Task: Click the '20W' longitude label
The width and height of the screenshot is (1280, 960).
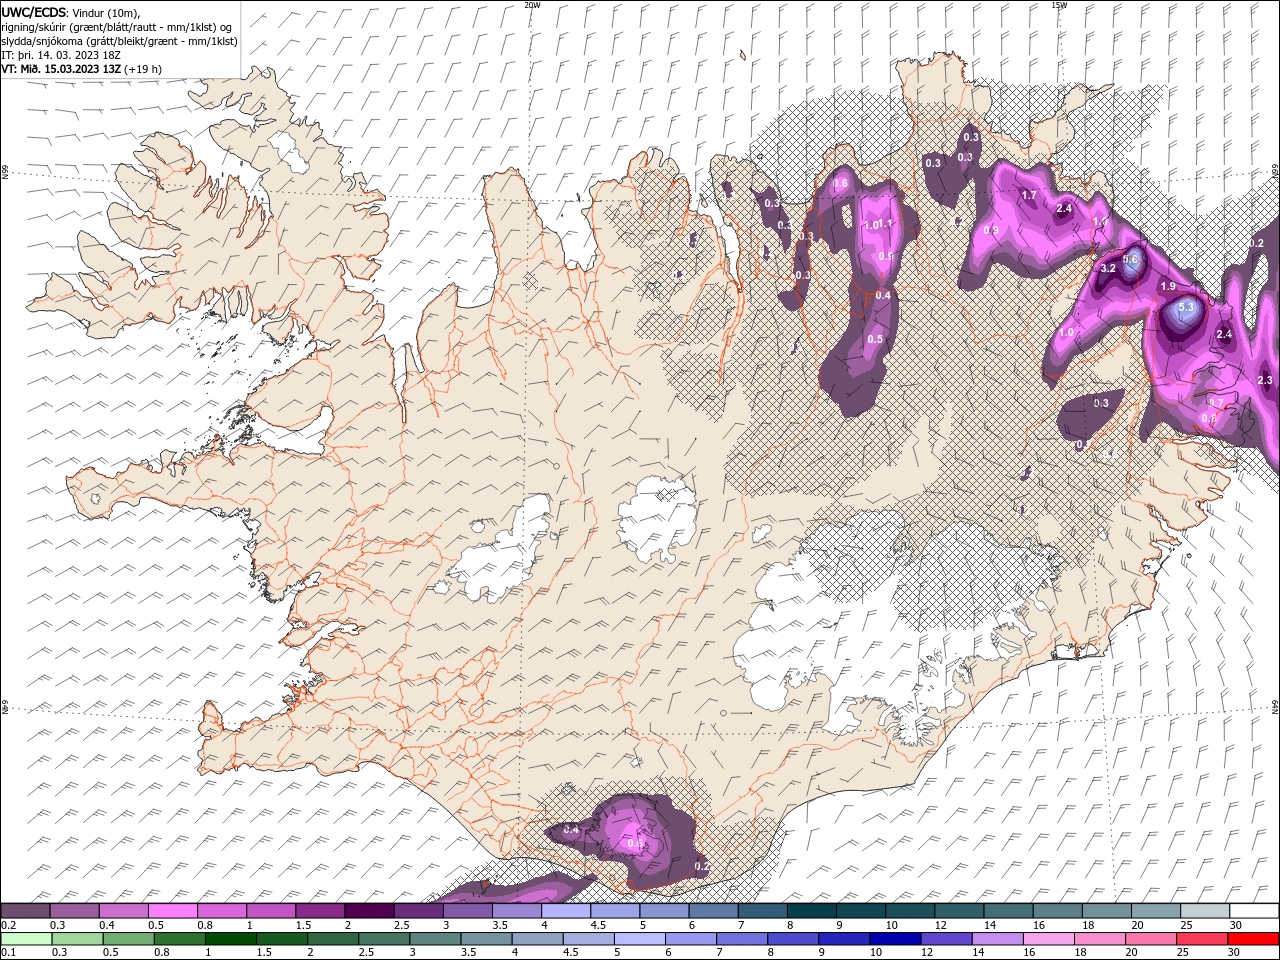Action: point(532,5)
